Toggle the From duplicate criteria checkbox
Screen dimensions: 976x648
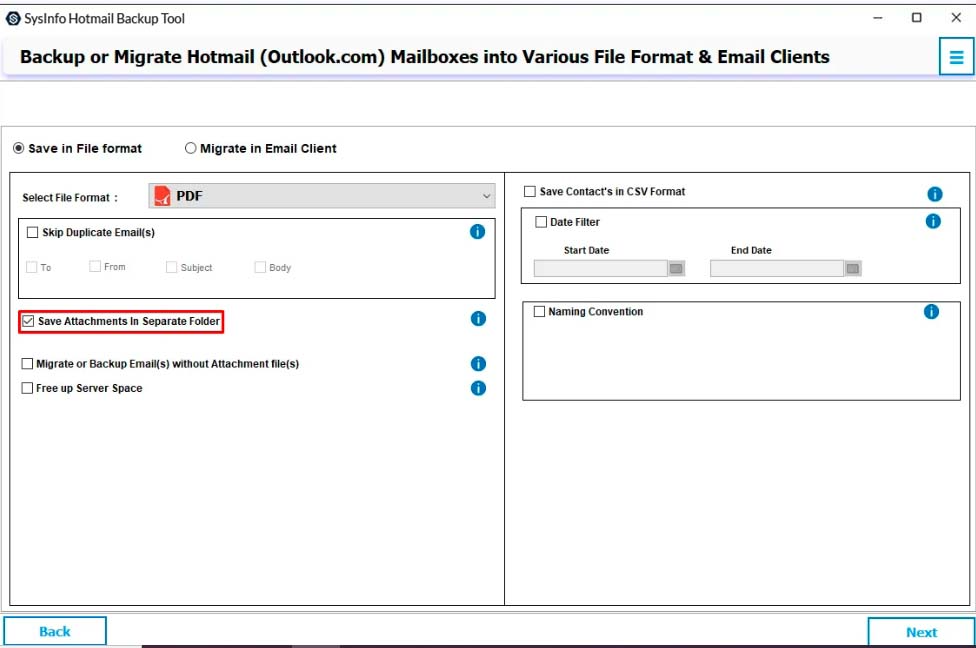click(x=95, y=266)
